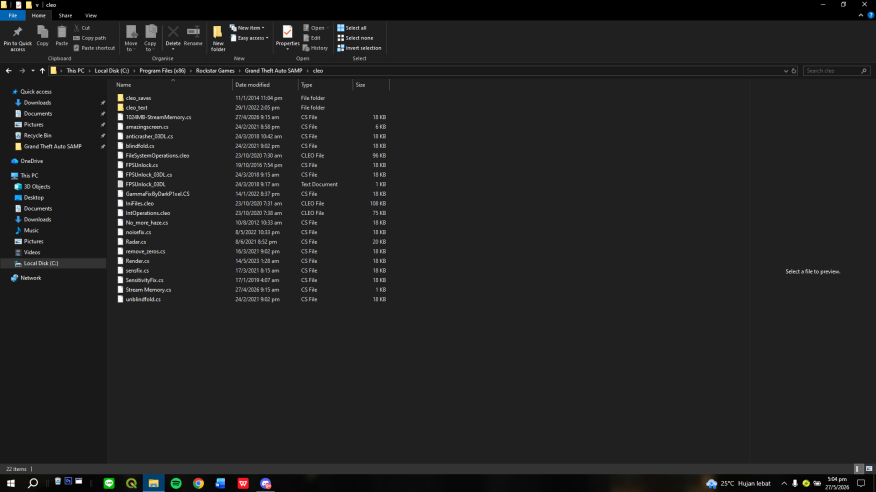Switch to details view in status bar
The image size is (876, 492).
coord(858,469)
